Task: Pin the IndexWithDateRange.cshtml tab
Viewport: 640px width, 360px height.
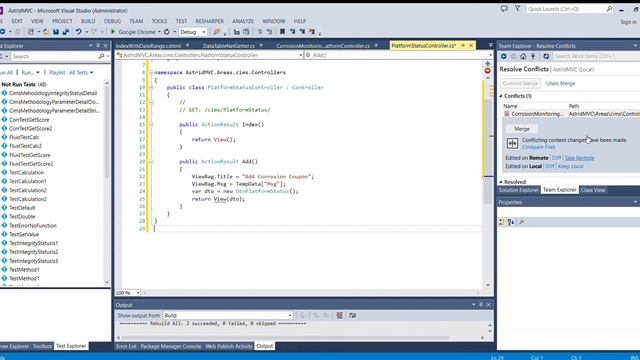Action: point(188,46)
